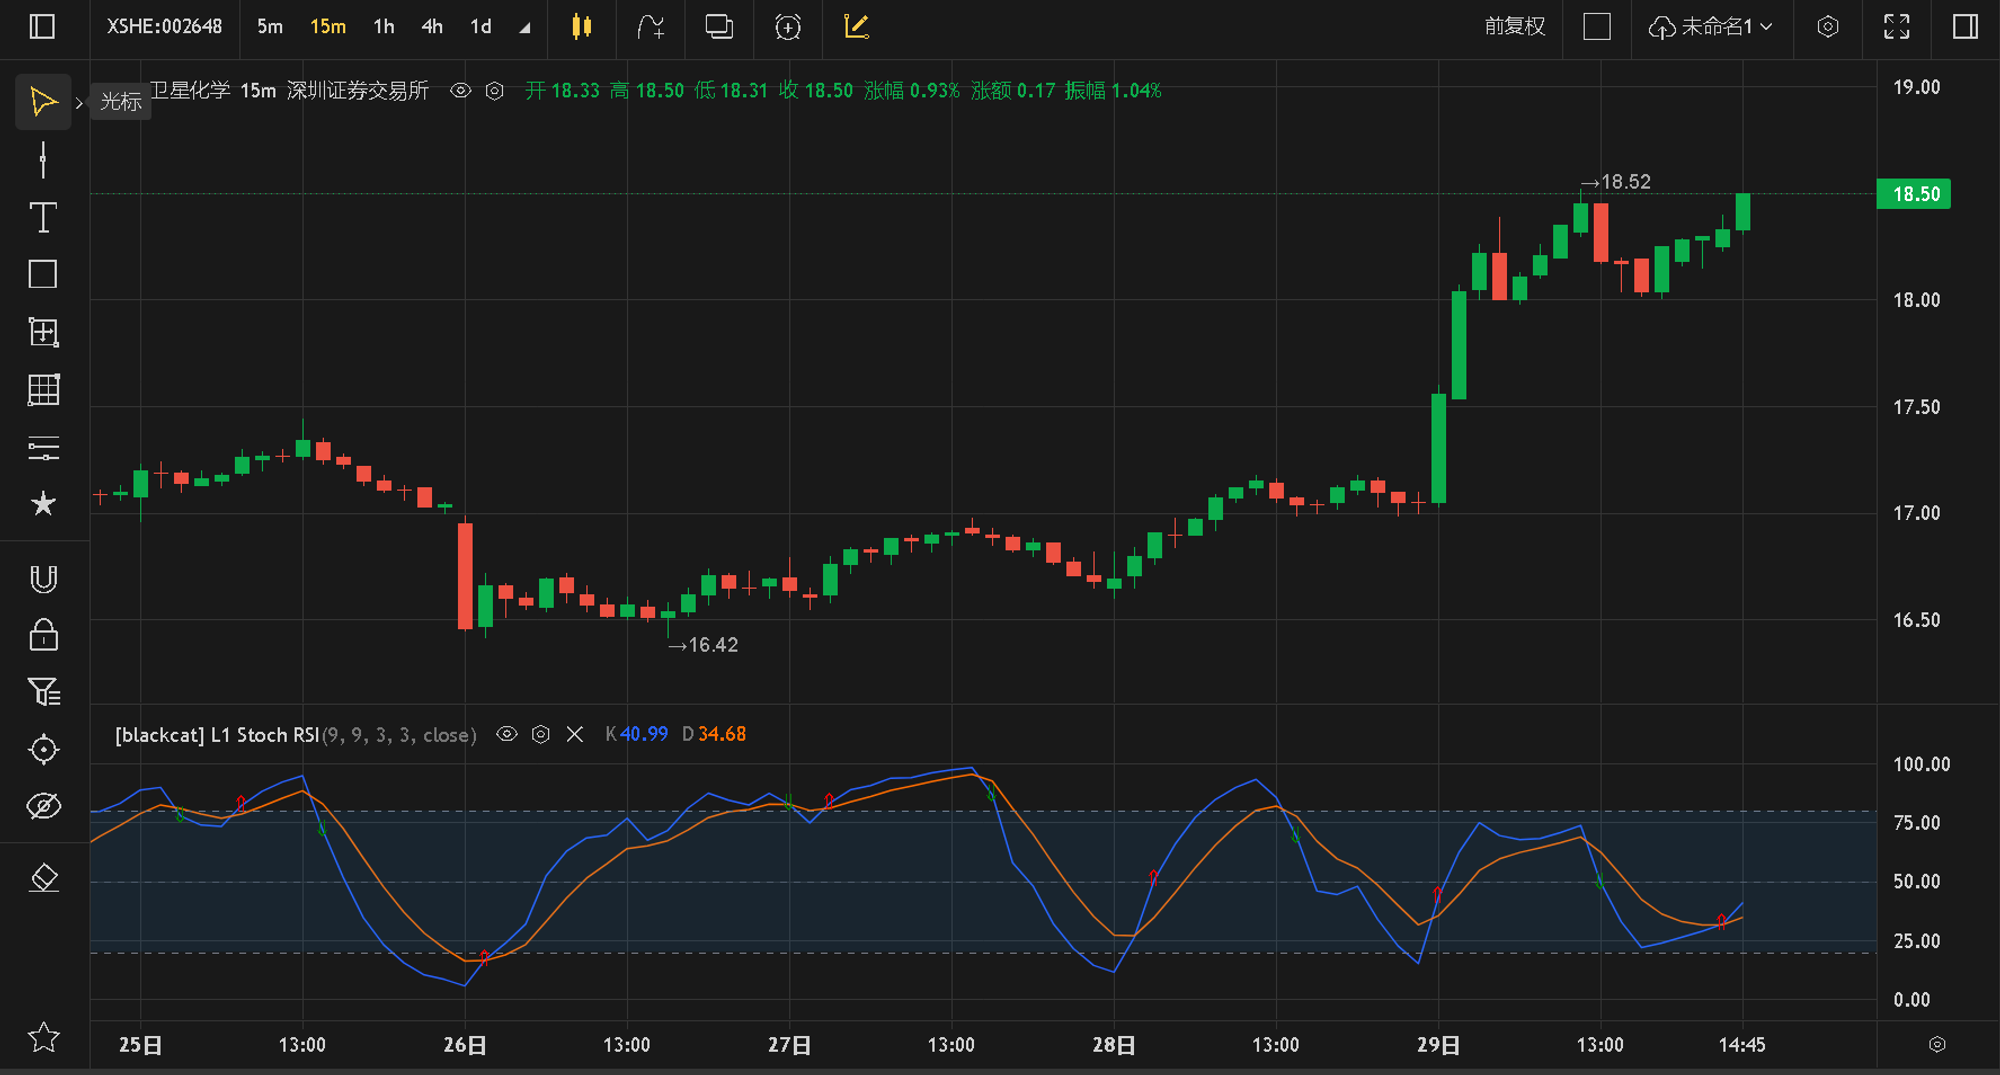Toggle the square checkbox beside 前复权
This screenshot has height=1075, width=2000.
pyautogui.click(x=1597, y=27)
